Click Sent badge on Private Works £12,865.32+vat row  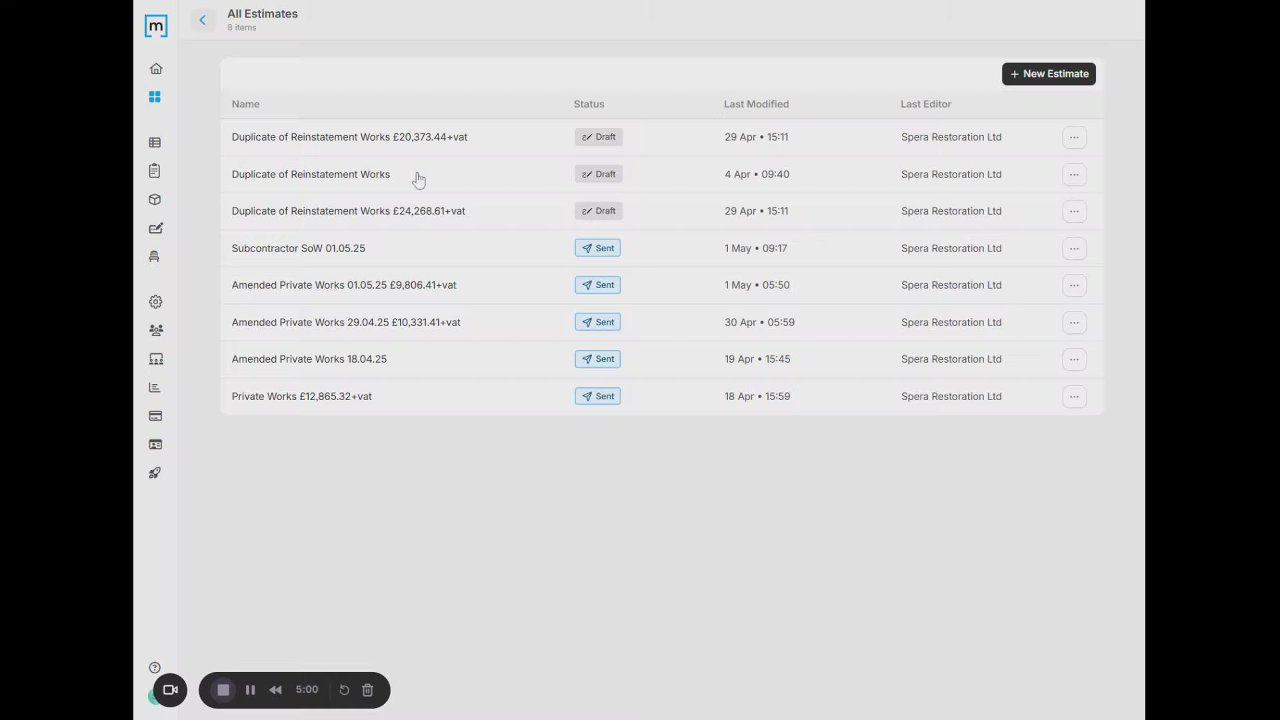pyautogui.click(x=597, y=396)
